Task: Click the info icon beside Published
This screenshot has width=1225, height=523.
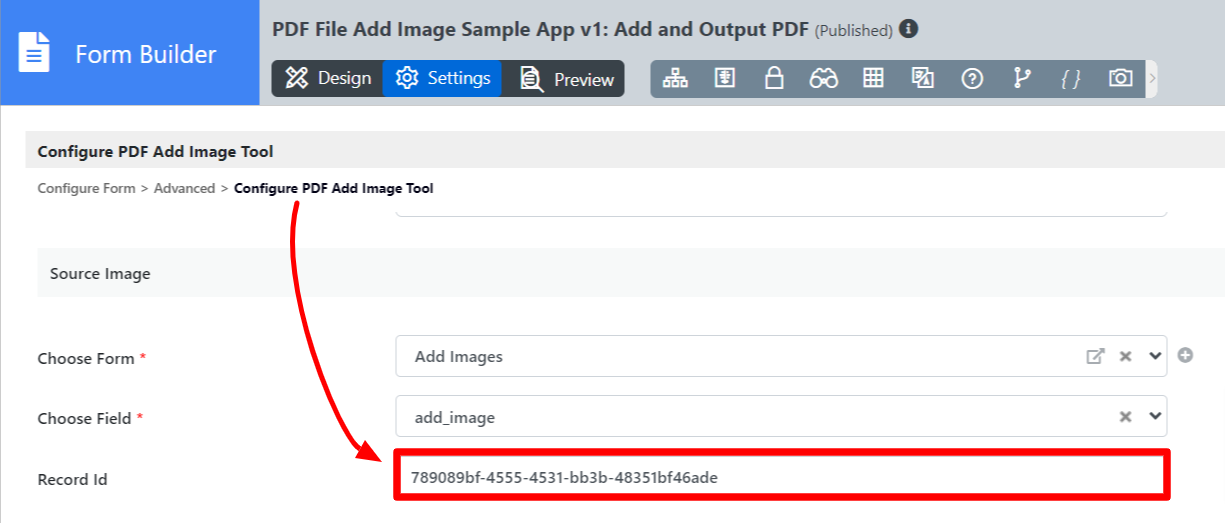Action: (x=908, y=29)
